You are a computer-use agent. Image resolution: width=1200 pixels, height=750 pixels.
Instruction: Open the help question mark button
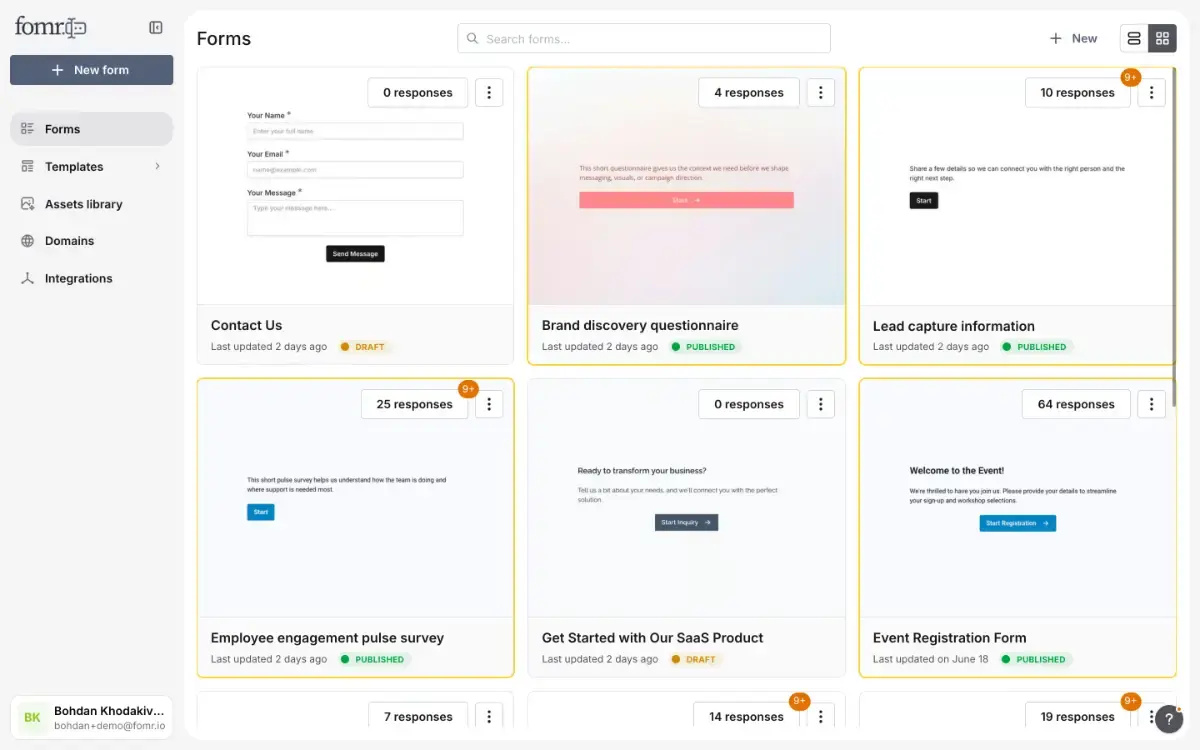pos(1169,718)
